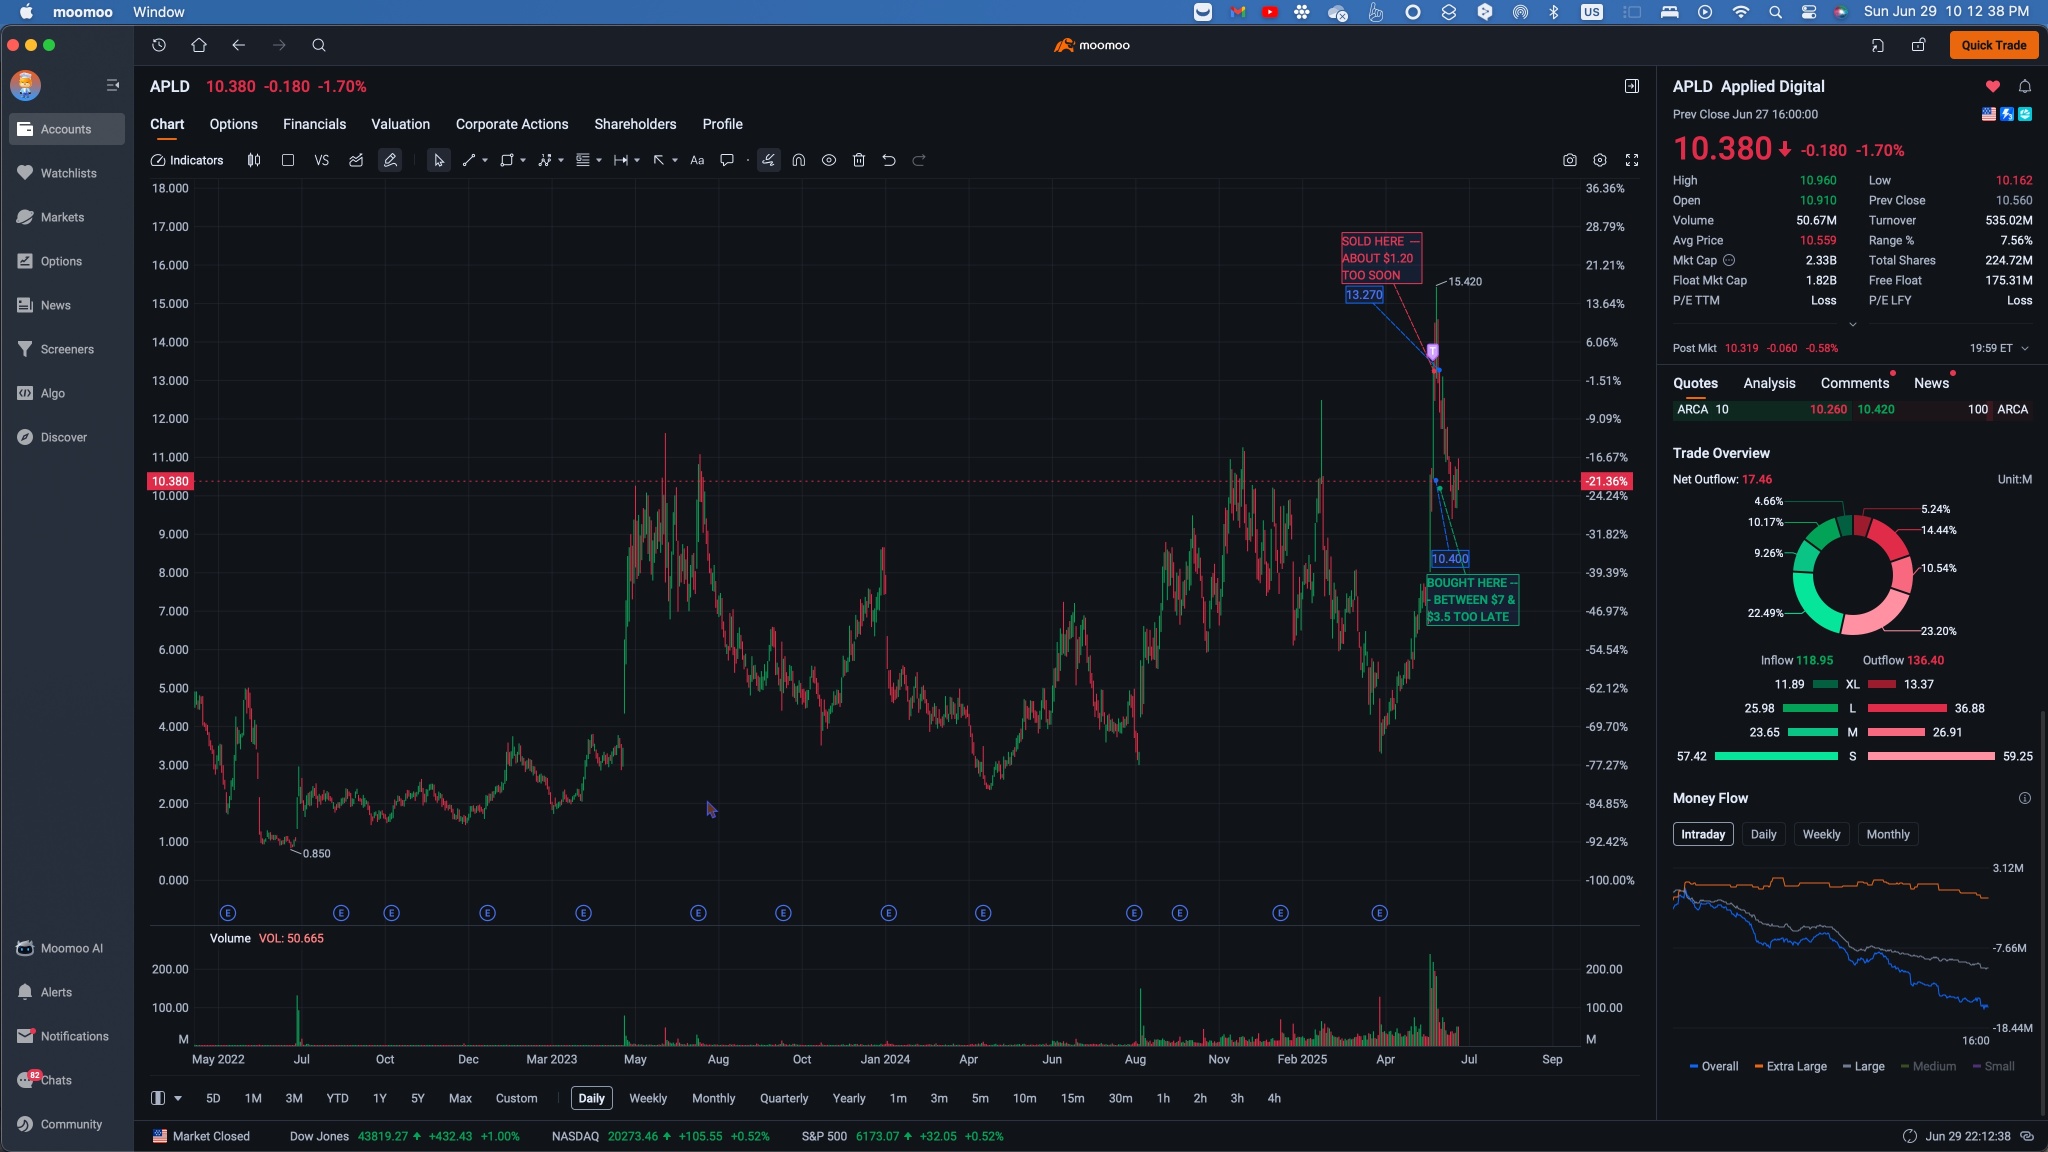Viewport: 2048px width, 1152px height.
Task: Open the history clock icon
Action: coord(159,45)
